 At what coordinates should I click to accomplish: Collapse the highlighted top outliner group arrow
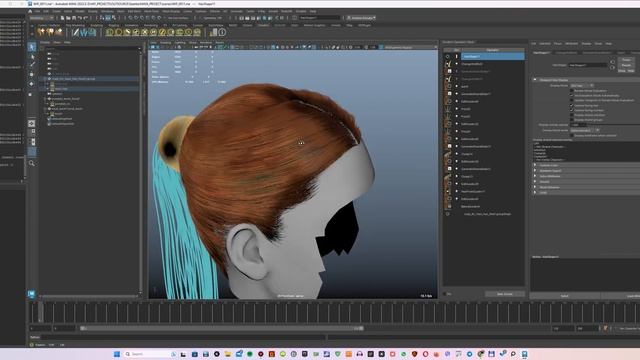click(x=45, y=79)
